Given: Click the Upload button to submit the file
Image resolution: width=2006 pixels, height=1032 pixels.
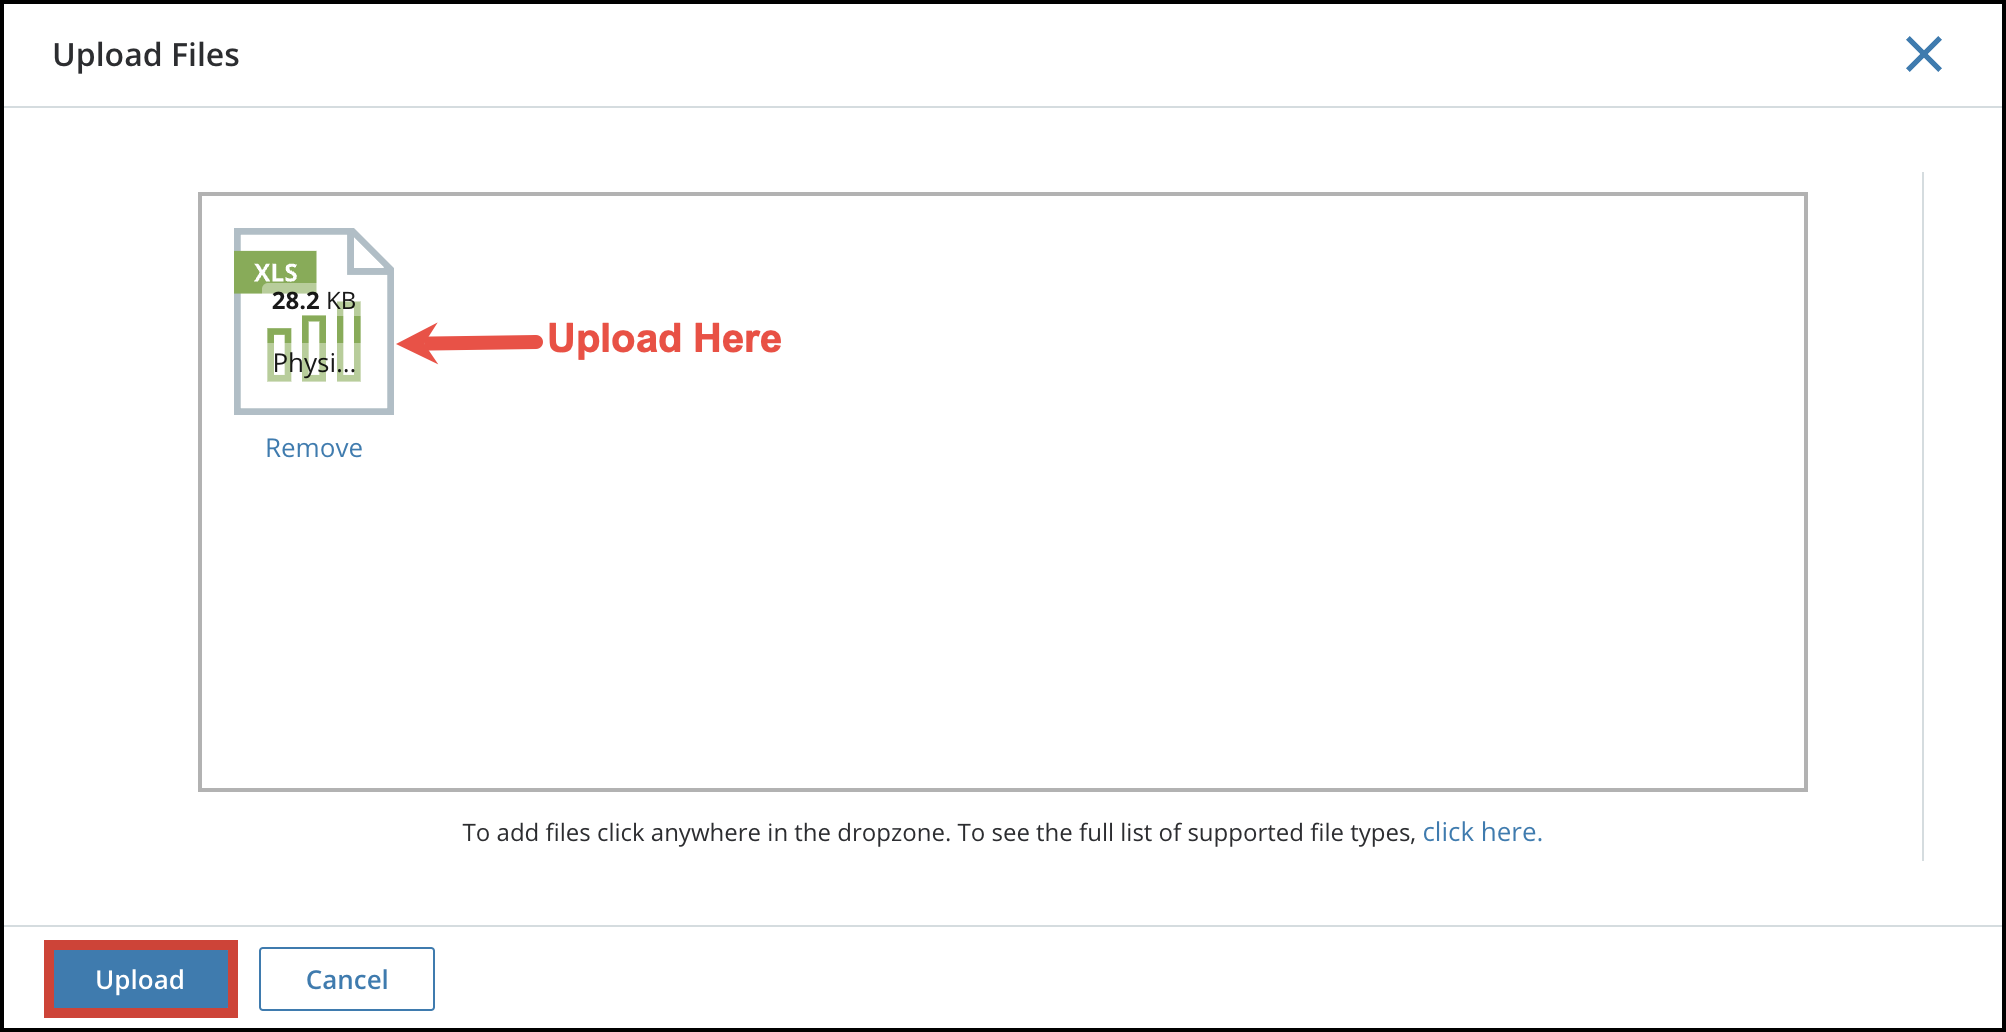Looking at the screenshot, I should [140, 979].
